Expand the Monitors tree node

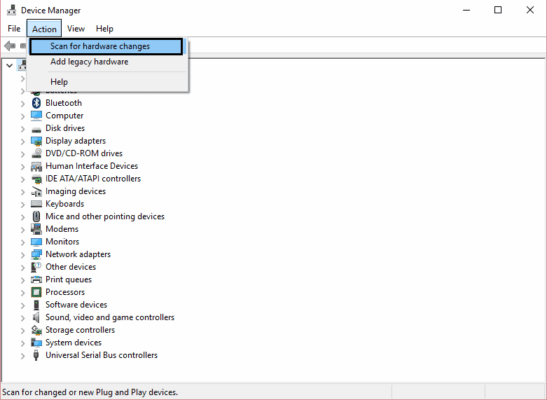[23, 242]
